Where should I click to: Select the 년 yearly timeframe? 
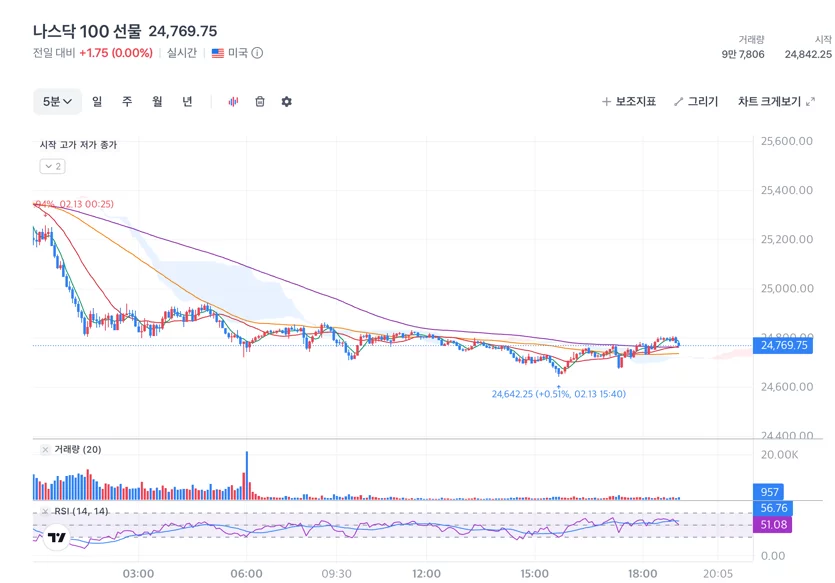tap(187, 102)
